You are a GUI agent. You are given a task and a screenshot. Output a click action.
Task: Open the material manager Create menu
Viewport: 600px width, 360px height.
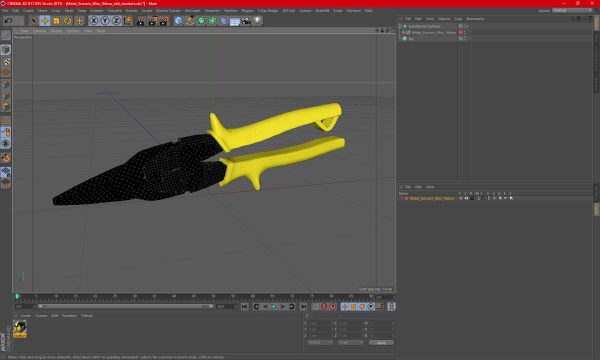(26, 316)
